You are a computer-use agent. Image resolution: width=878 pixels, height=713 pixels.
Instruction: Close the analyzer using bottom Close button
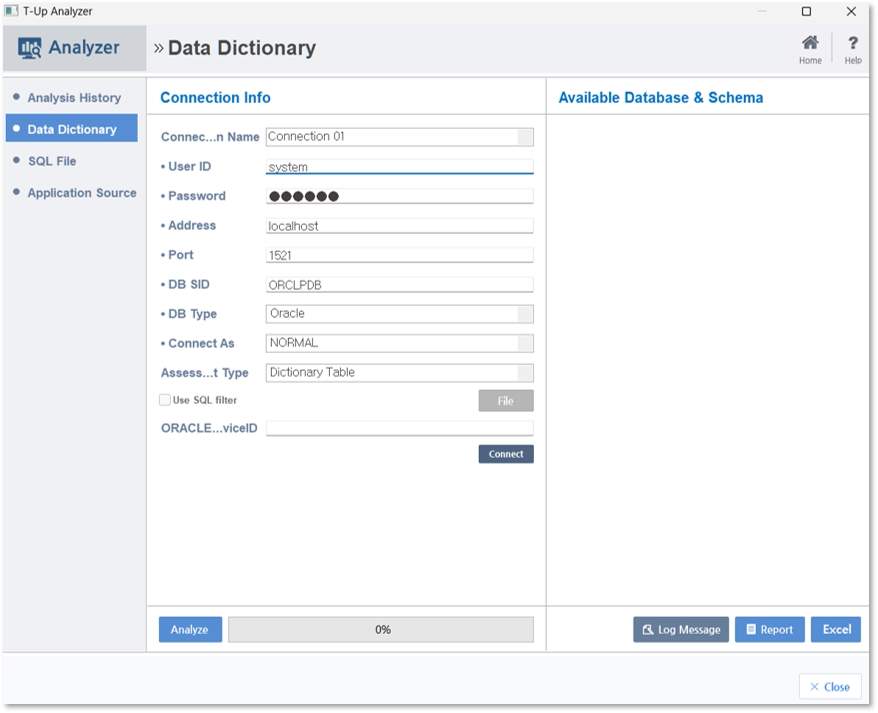click(x=830, y=687)
